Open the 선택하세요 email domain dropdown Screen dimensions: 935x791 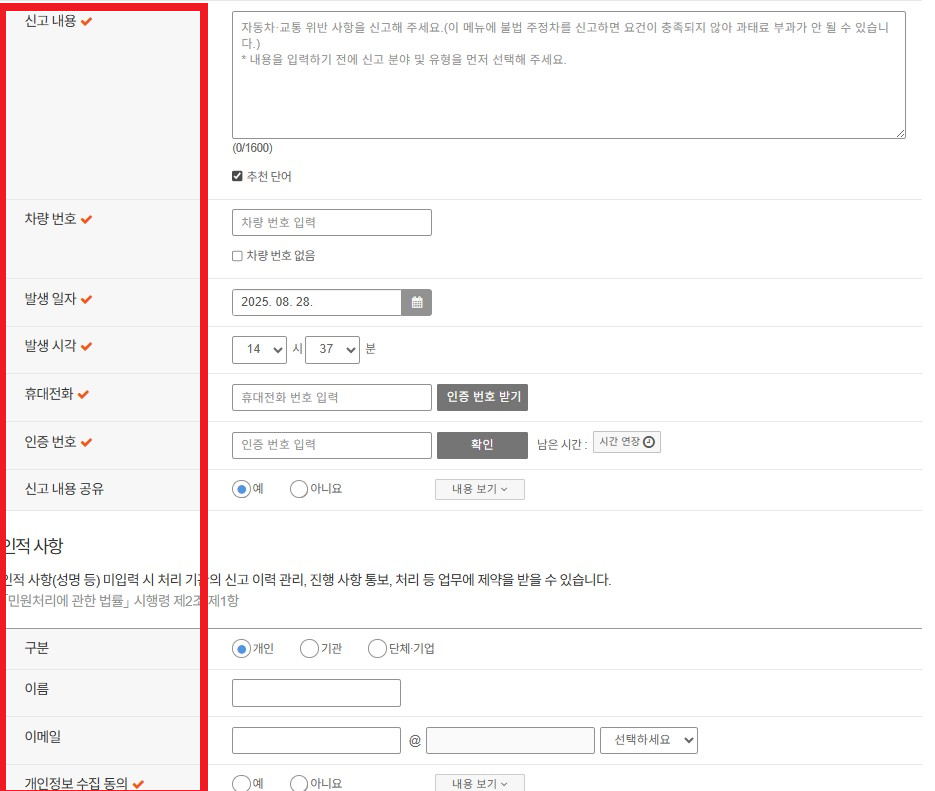point(647,740)
